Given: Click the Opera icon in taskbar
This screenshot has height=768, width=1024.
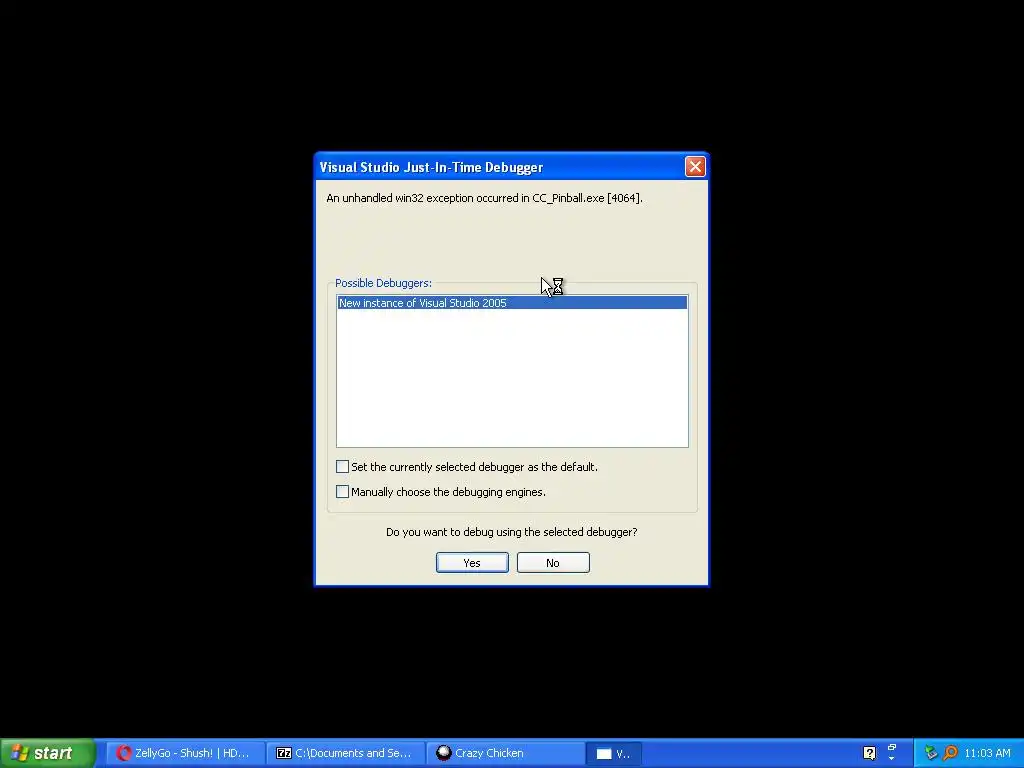Looking at the screenshot, I should tap(123, 753).
